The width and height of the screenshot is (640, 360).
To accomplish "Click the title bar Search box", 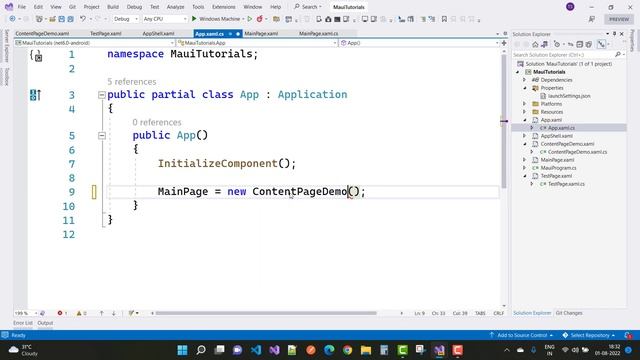I will 308,7.
